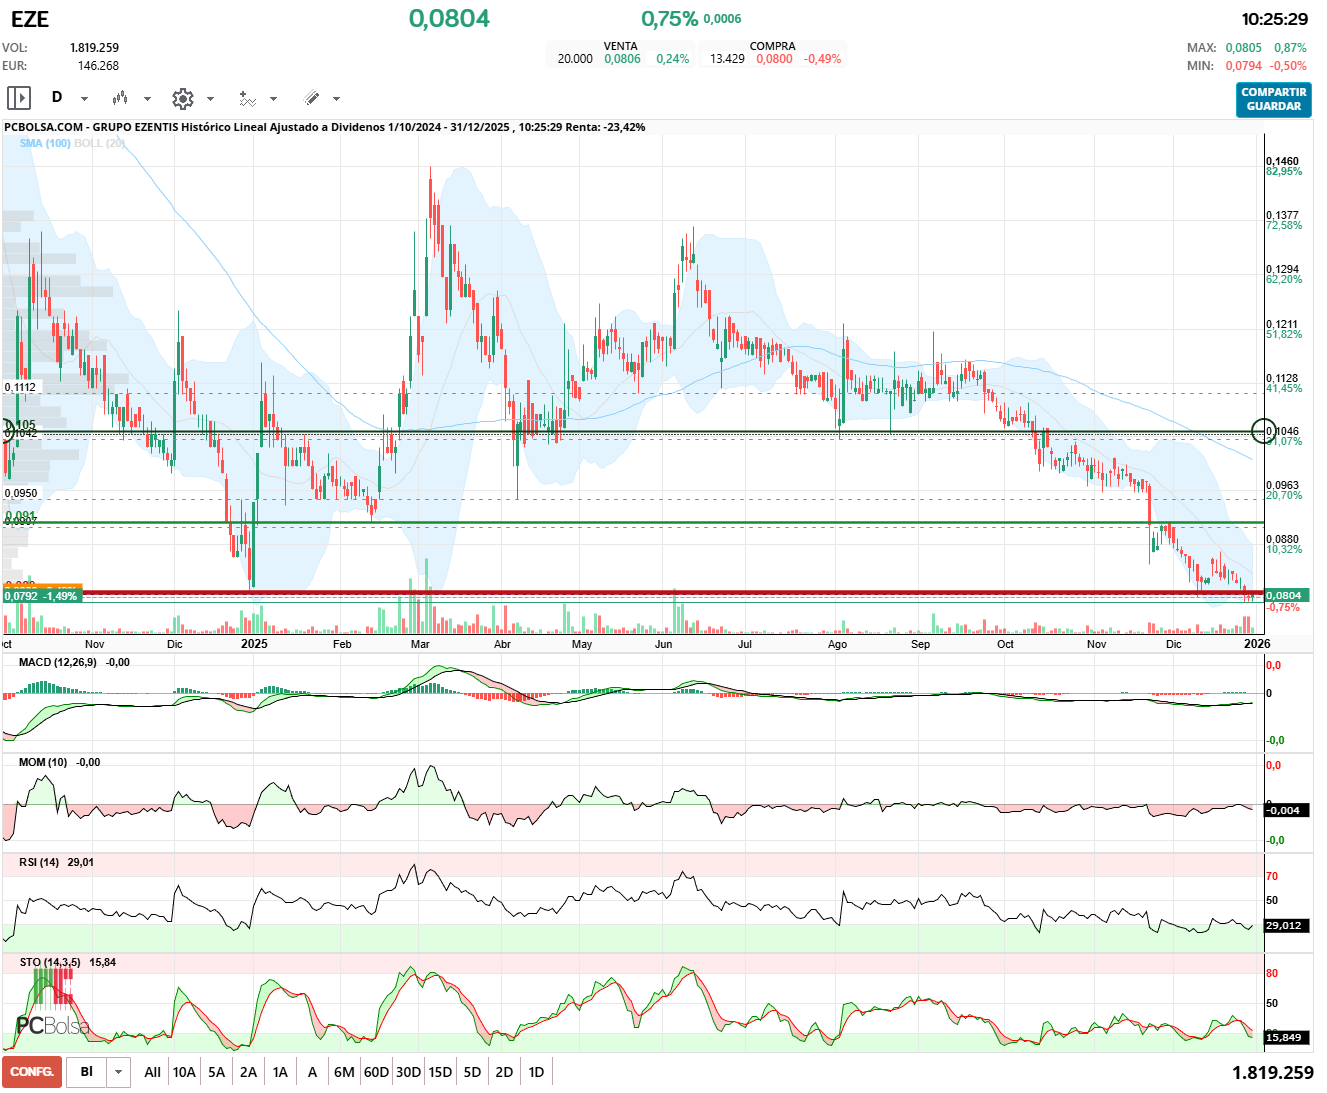Expand the dropdown arrow beside the D interval
The width and height of the screenshot is (1327, 1093).
[x=84, y=99]
